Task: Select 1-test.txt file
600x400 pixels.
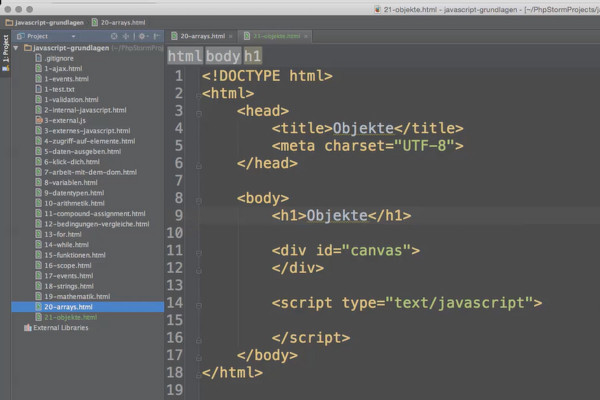Action: coord(59,89)
